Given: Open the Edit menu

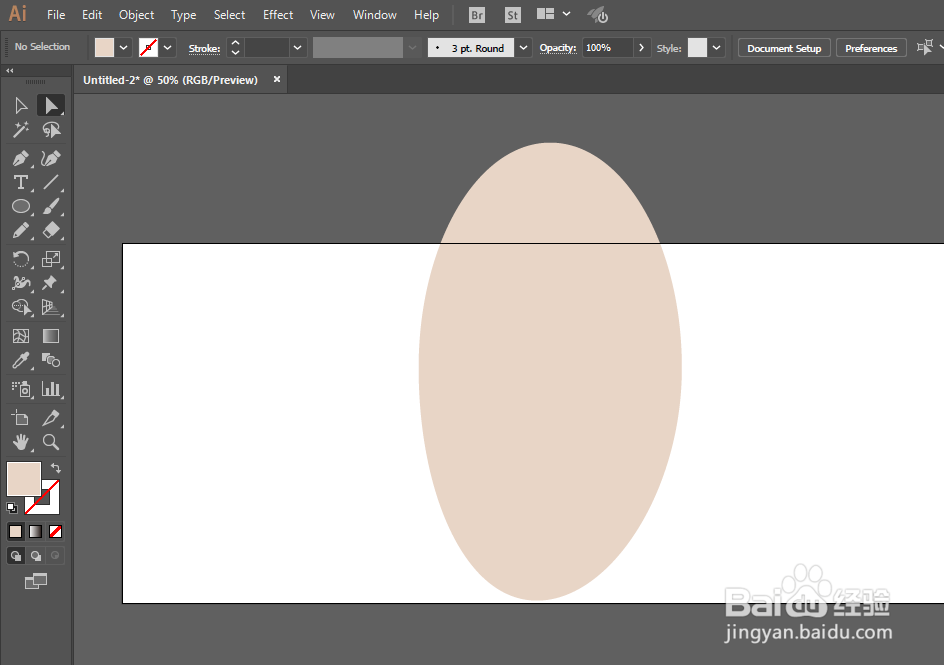Looking at the screenshot, I should pos(92,15).
